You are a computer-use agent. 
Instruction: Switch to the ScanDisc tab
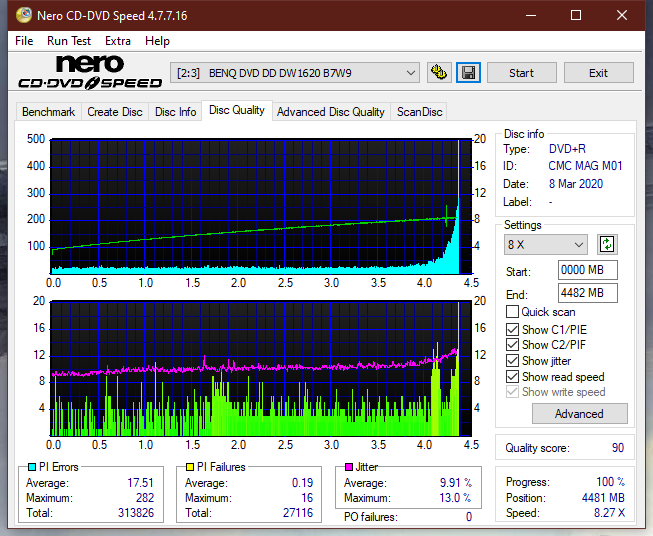click(x=419, y=112)
